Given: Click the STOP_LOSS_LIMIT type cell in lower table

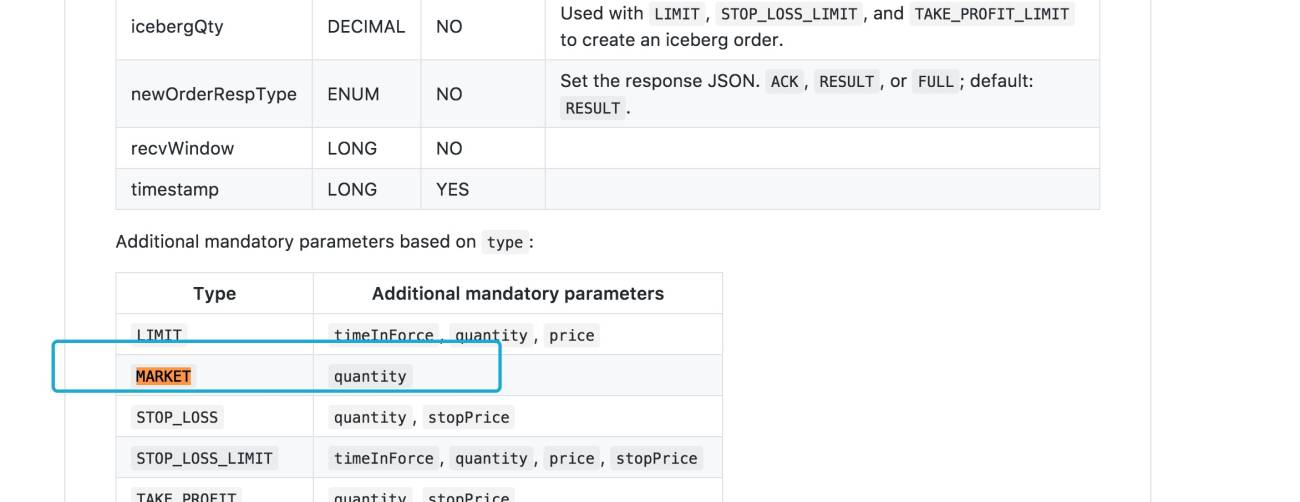Looking at the screenshot, I should [x=214, y=458].
